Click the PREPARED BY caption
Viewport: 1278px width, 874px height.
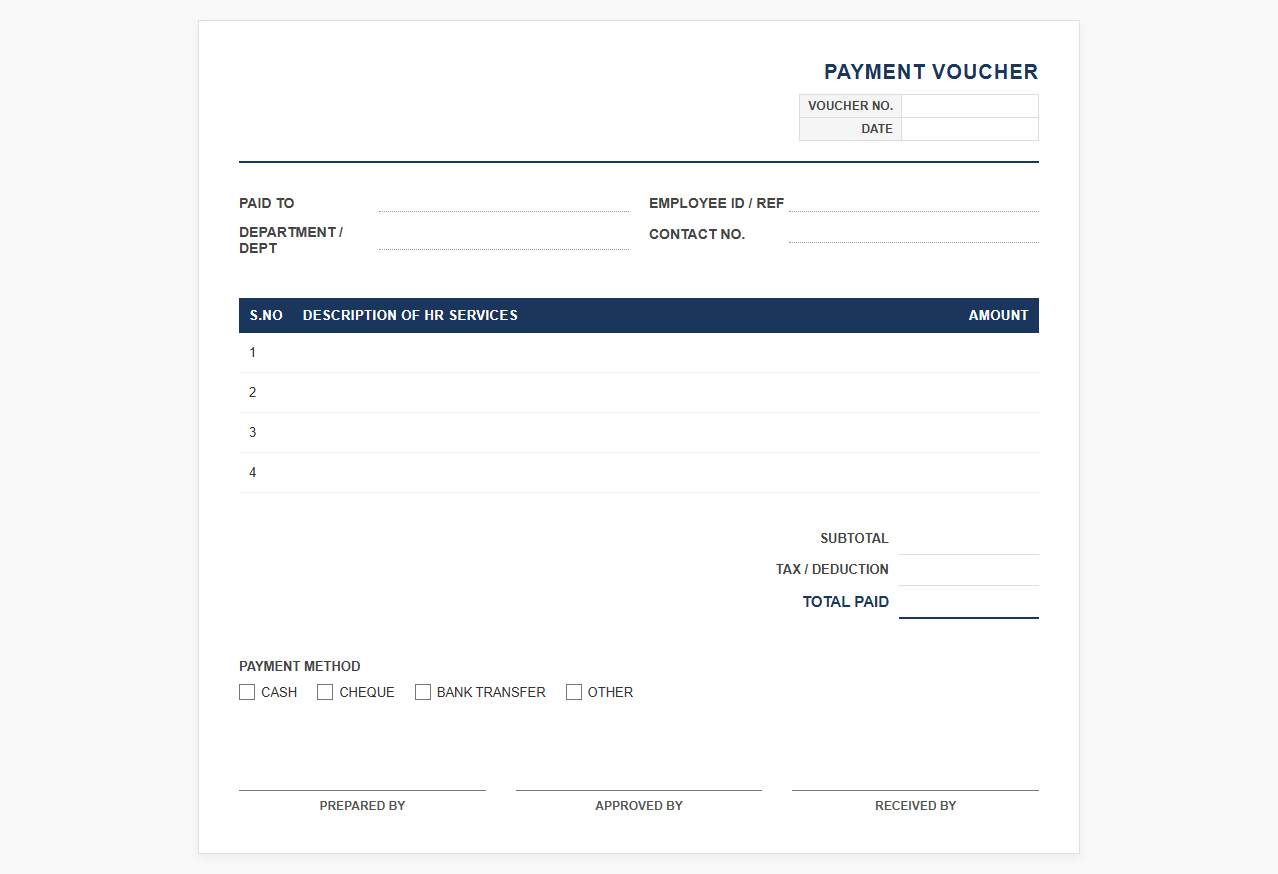click(x=362, y=805)
